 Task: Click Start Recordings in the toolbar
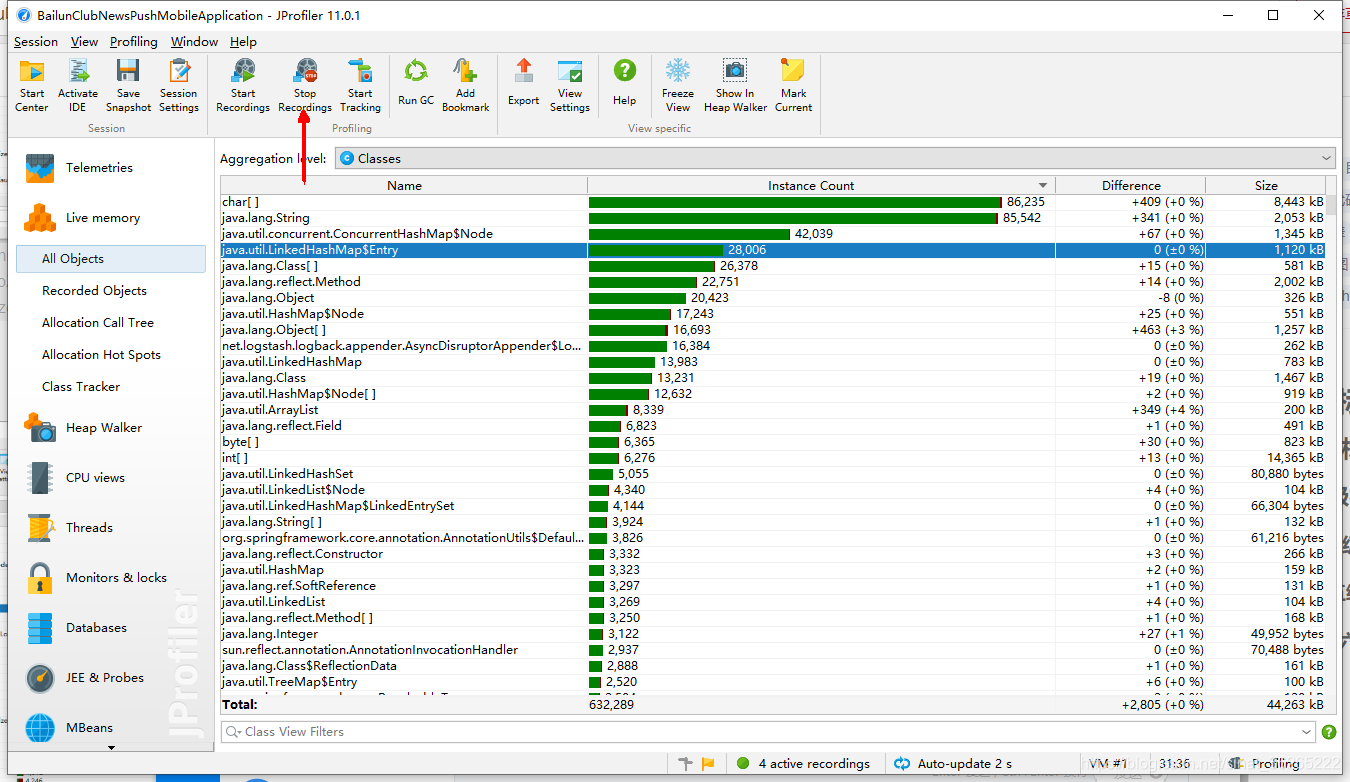(243, 85)
